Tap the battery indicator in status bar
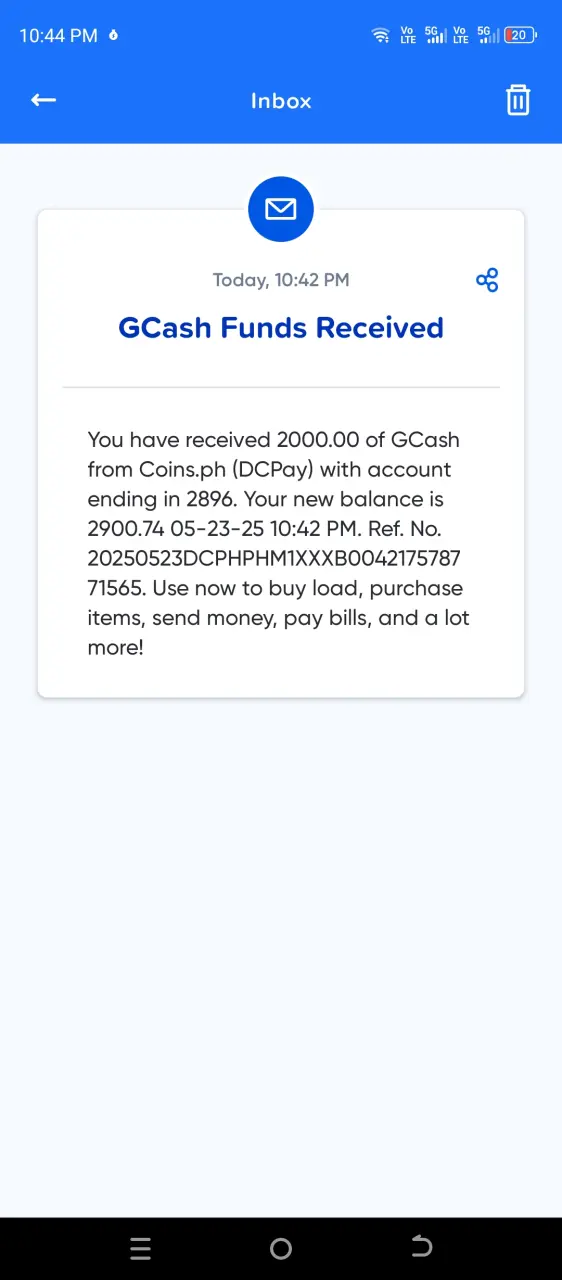 point(521,35)
